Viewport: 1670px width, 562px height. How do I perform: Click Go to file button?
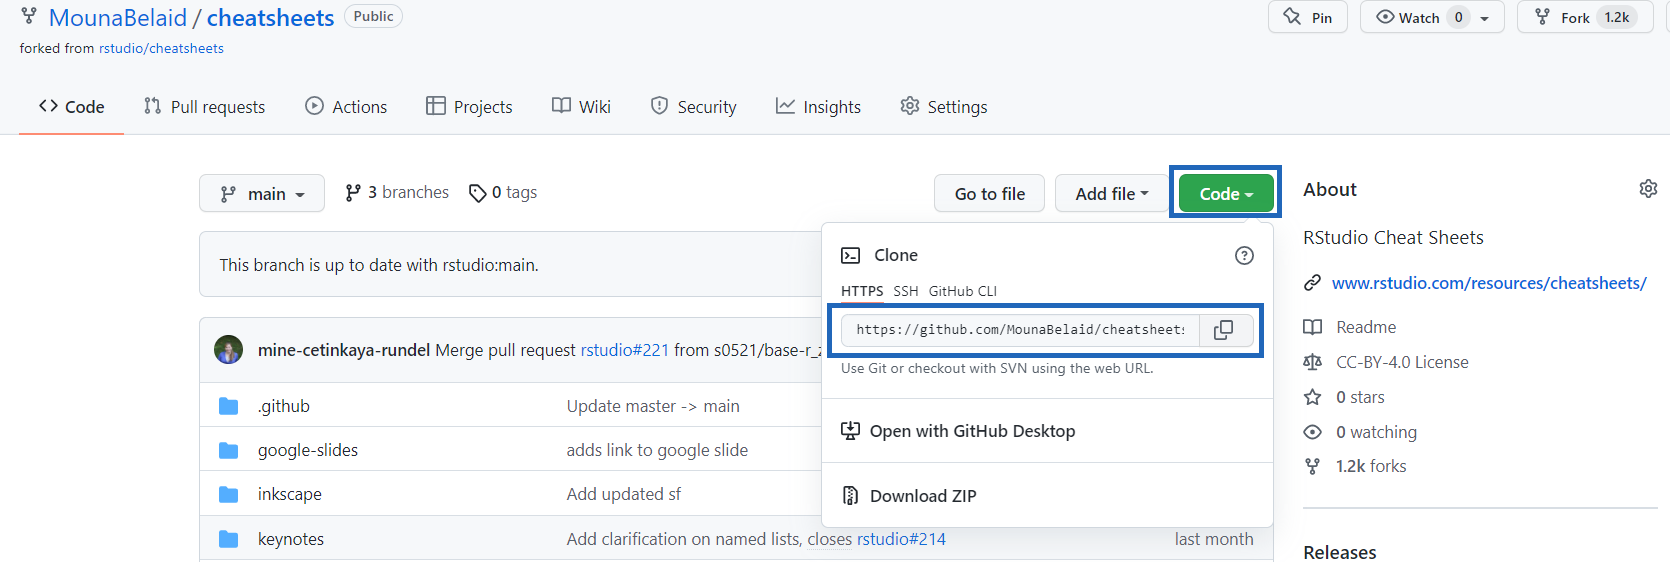coord(990,193)
